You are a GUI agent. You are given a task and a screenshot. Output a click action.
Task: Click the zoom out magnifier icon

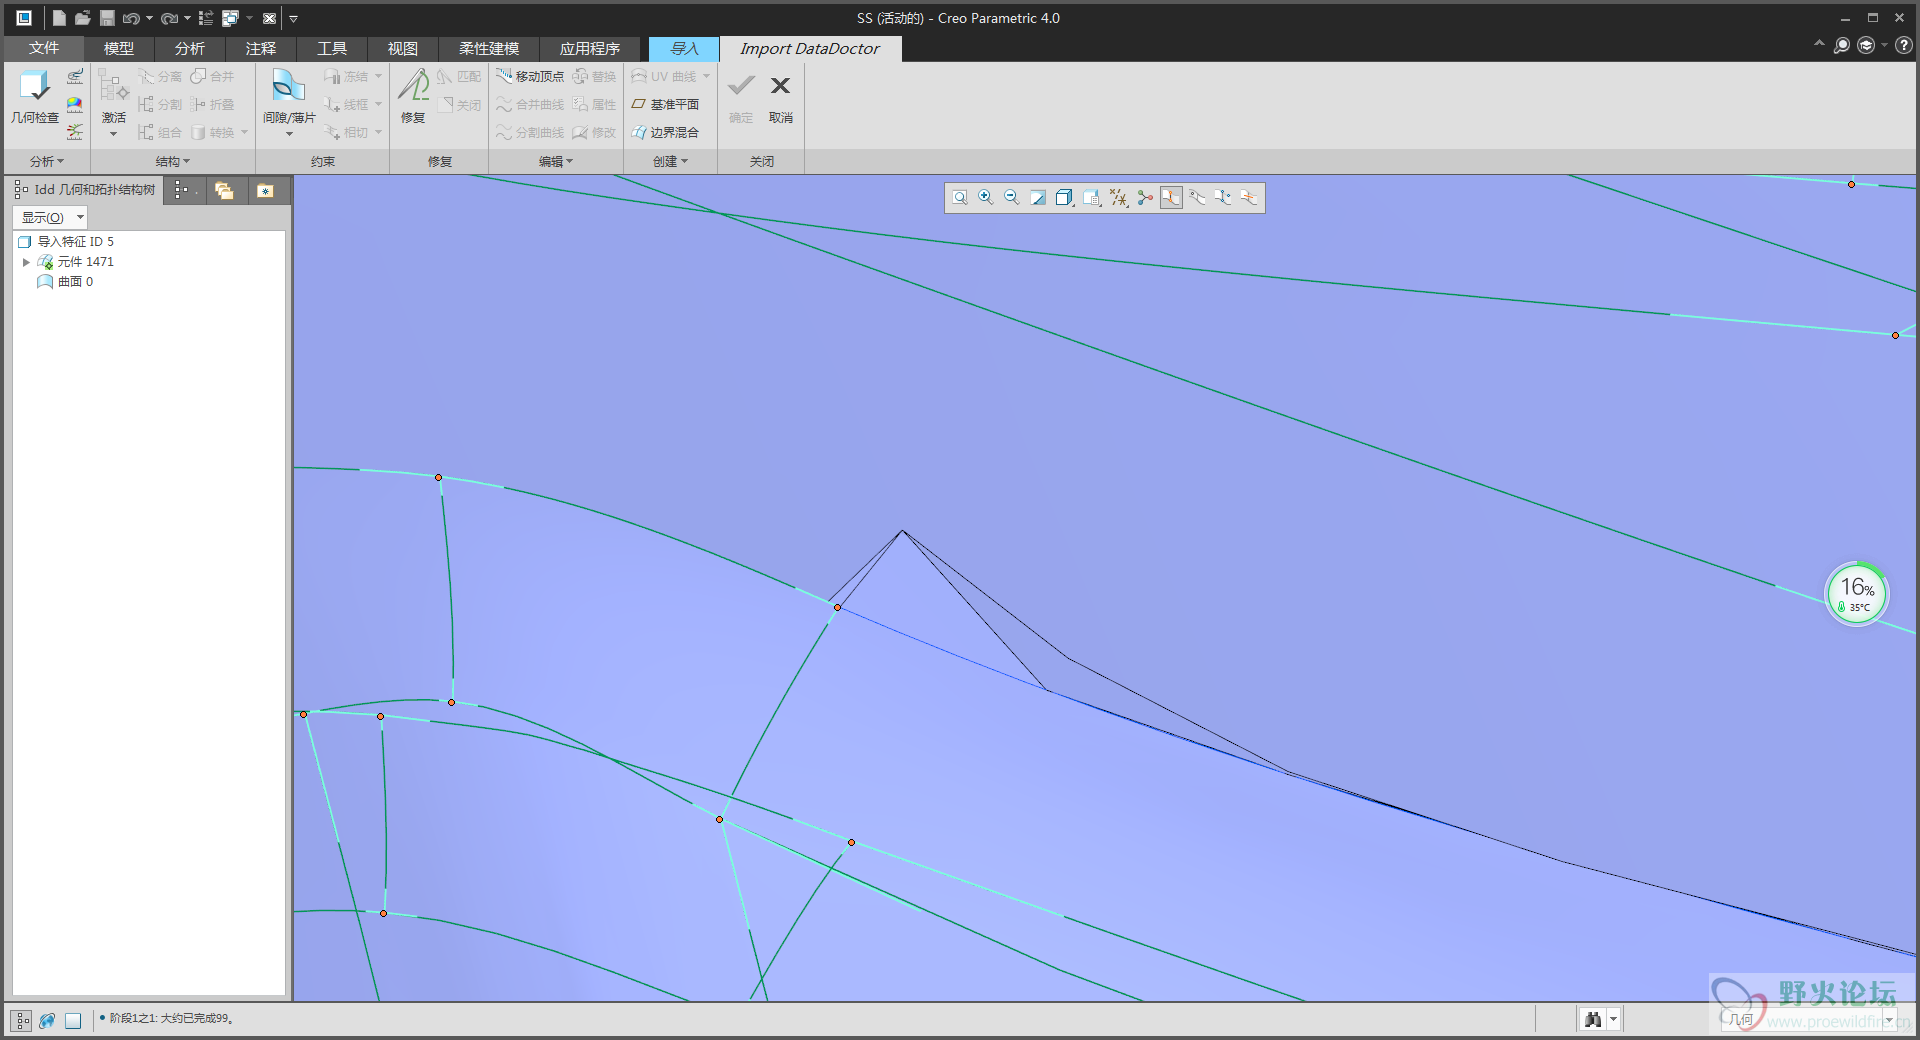click(x=1012, y=198)
